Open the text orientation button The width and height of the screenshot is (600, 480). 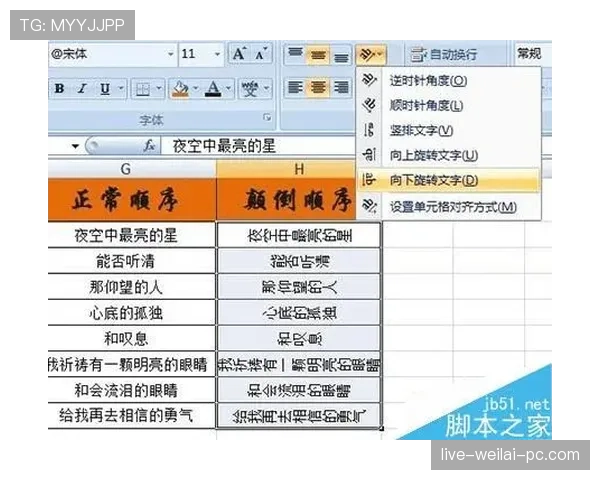370,55
